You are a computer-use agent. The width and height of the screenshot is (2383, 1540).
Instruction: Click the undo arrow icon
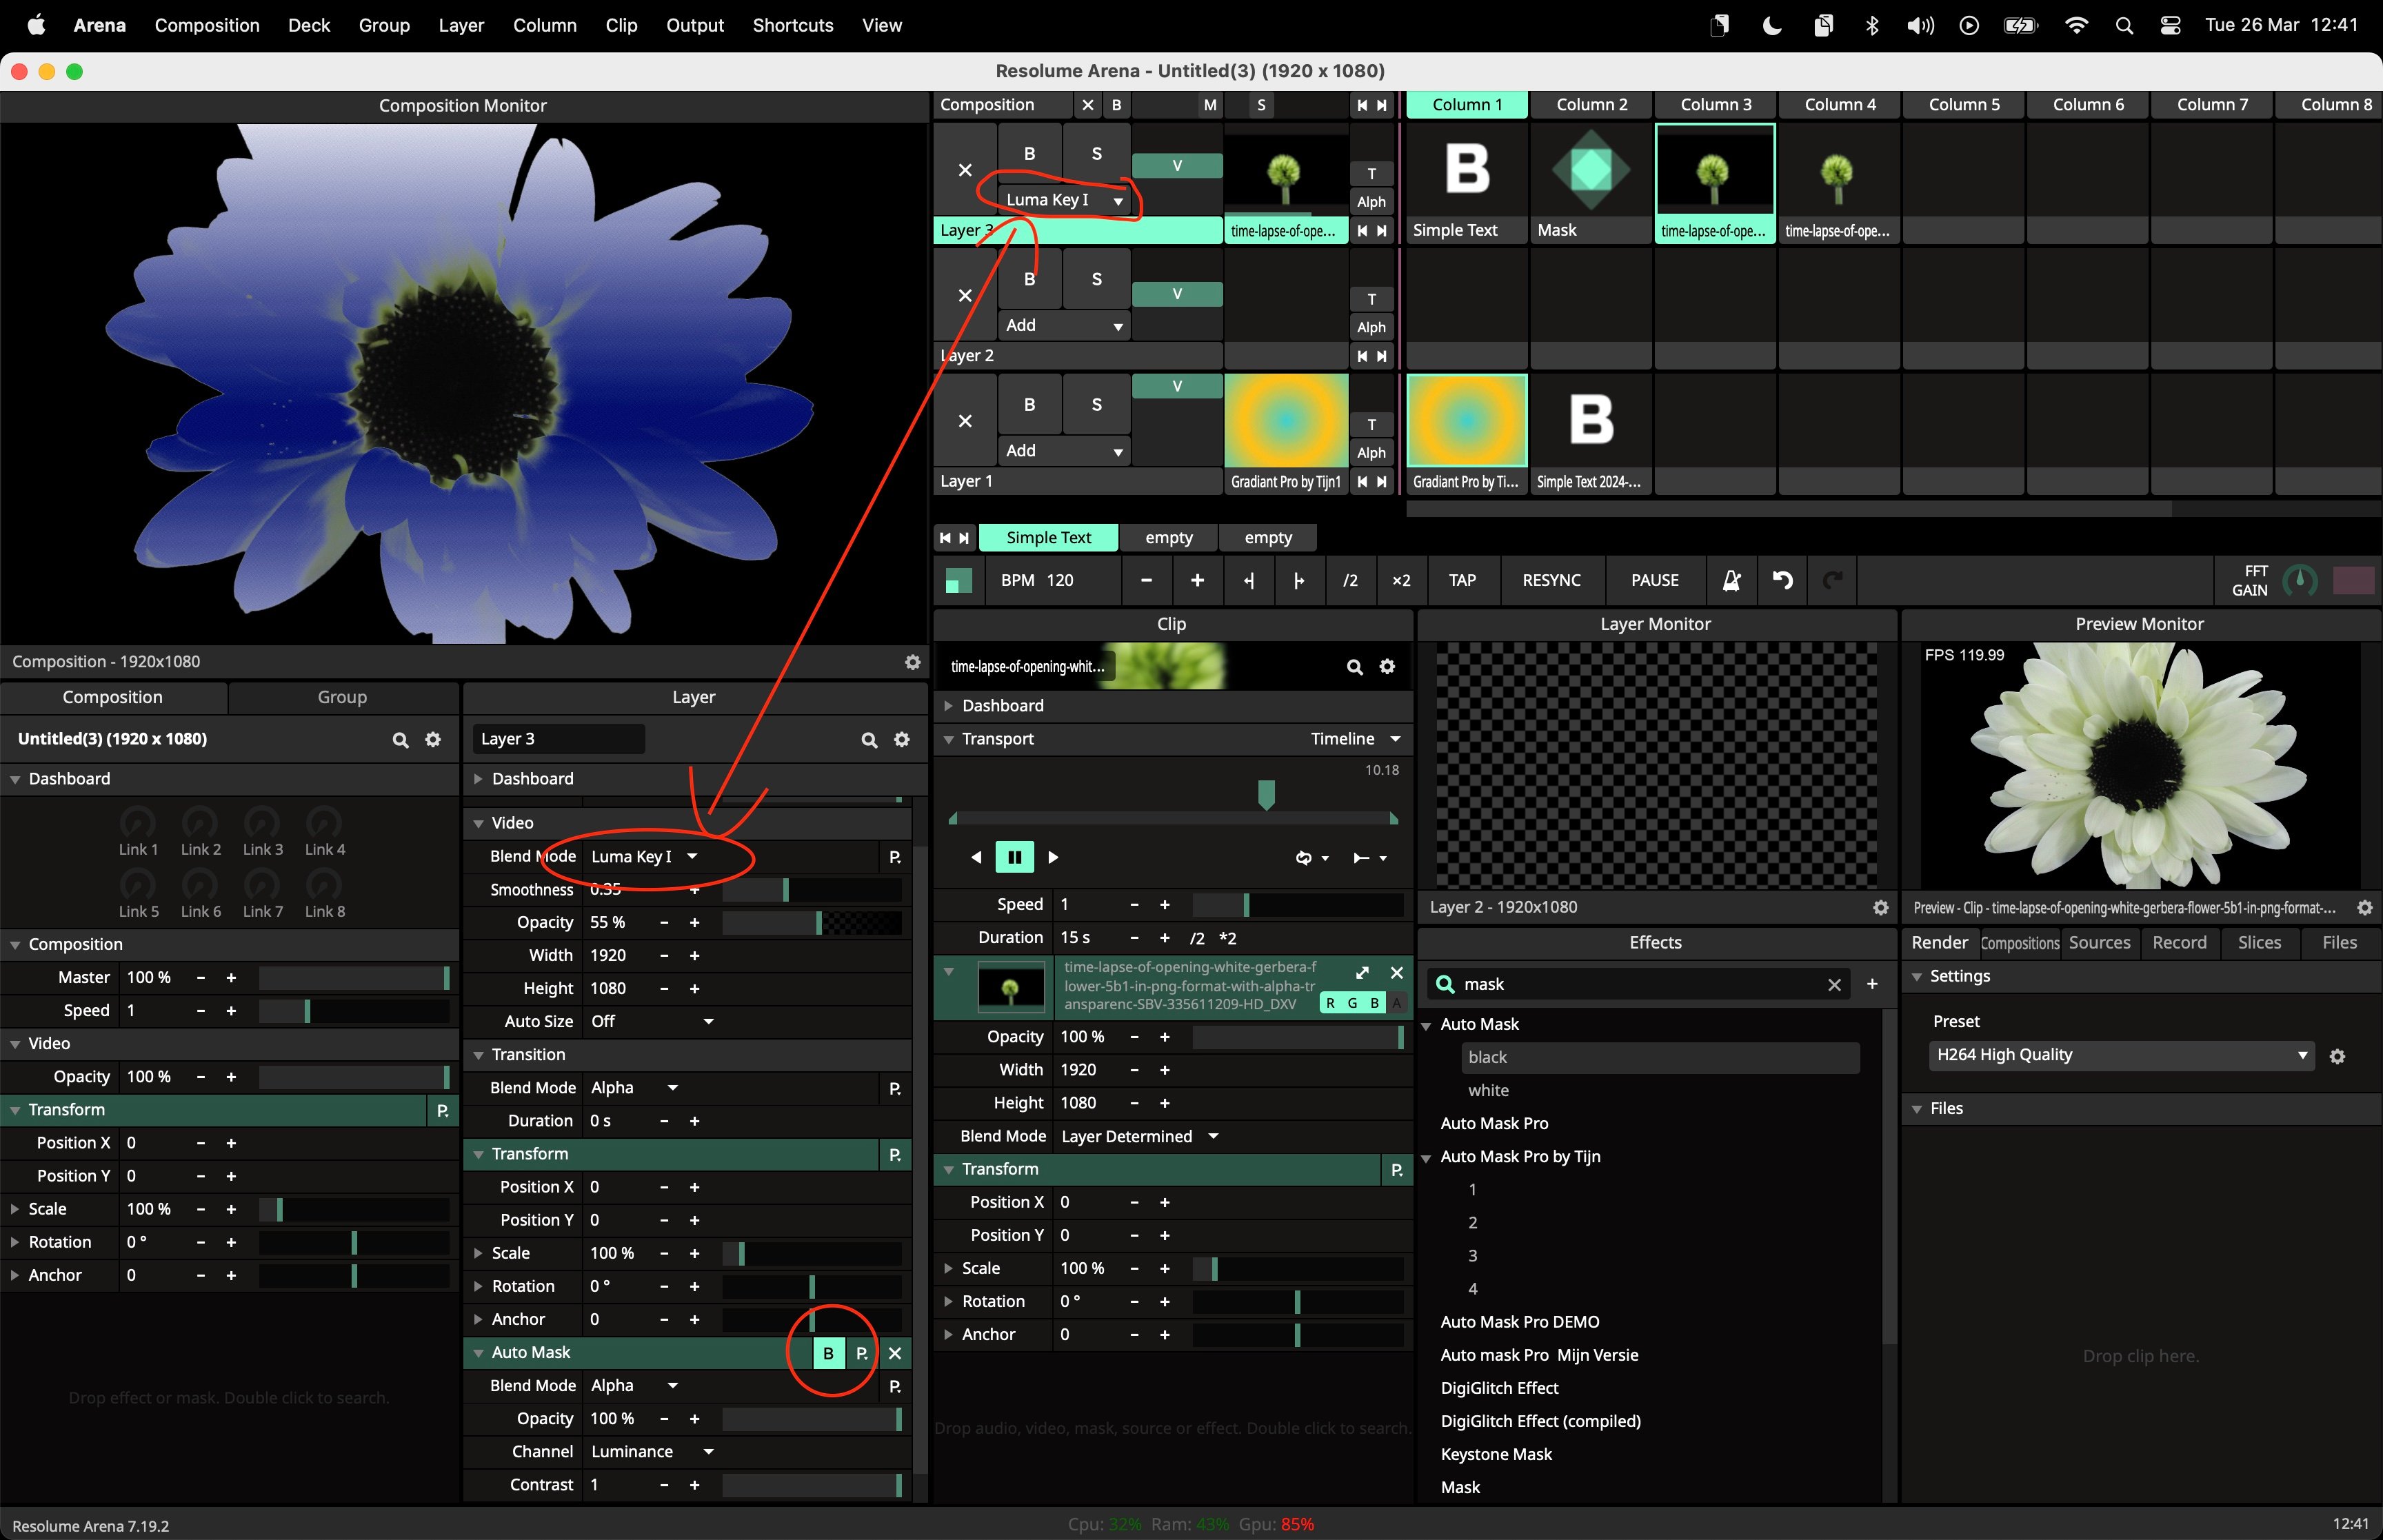click(1782, 580)
